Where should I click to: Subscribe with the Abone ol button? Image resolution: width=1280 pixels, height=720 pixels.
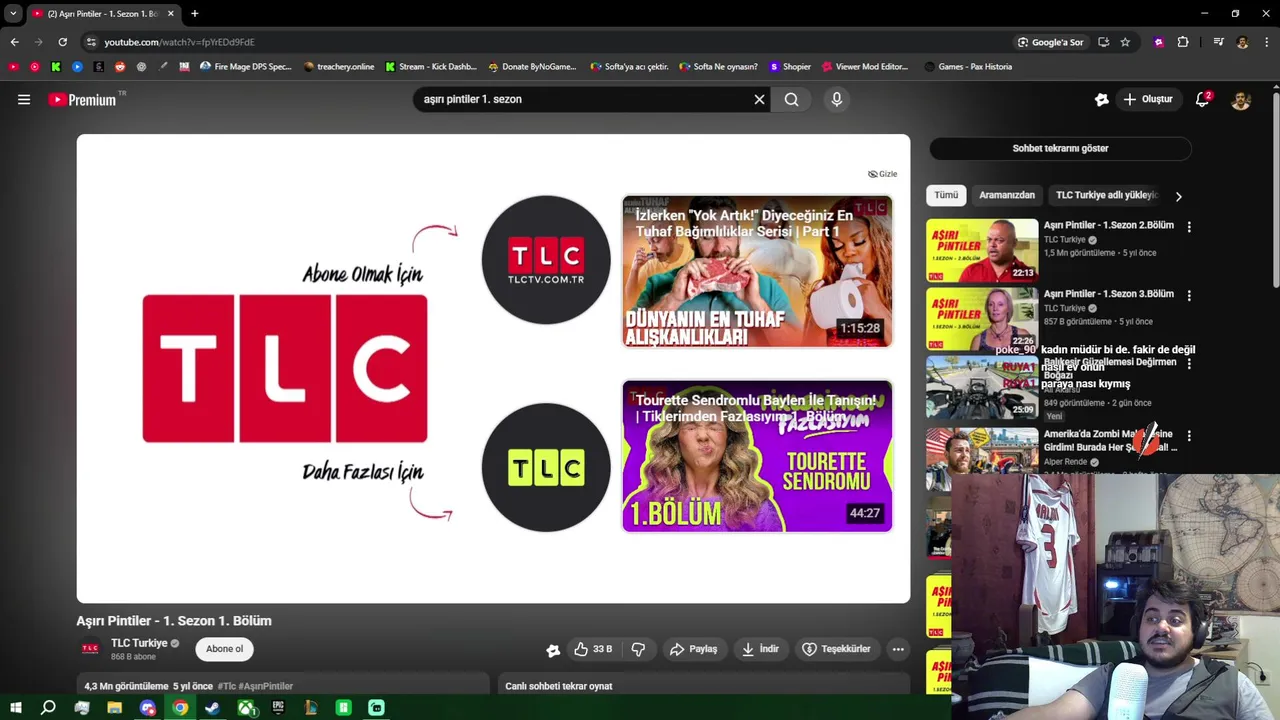pos(224,649)
